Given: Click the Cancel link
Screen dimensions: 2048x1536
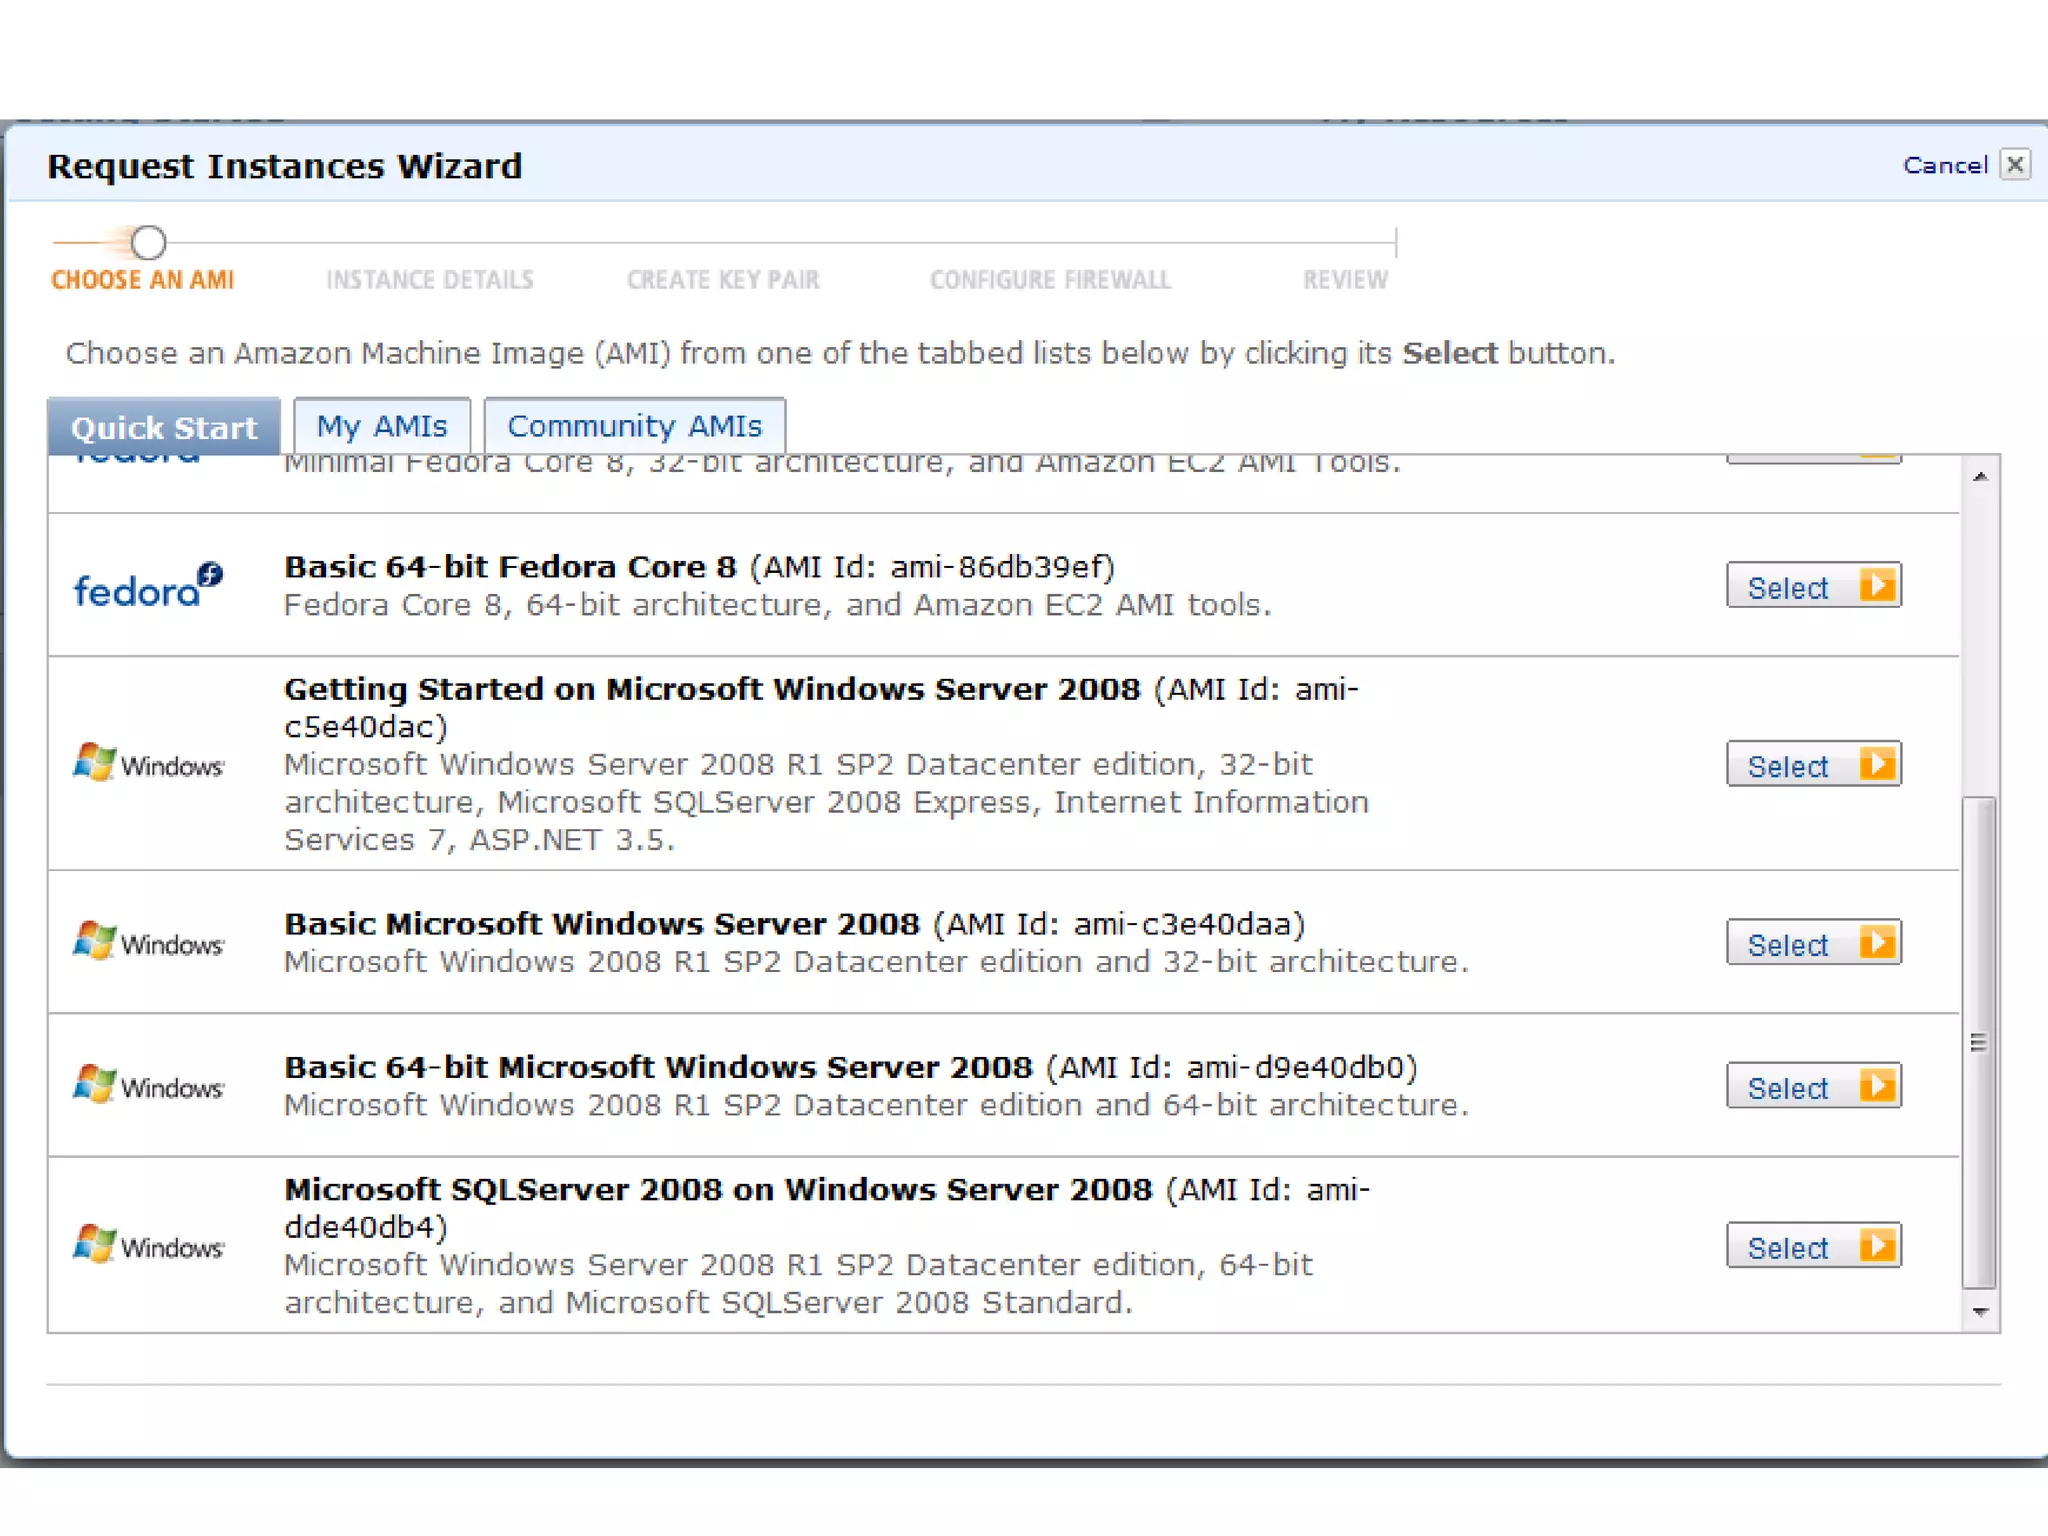Looking at the screenshot, I should point(1944,166).
